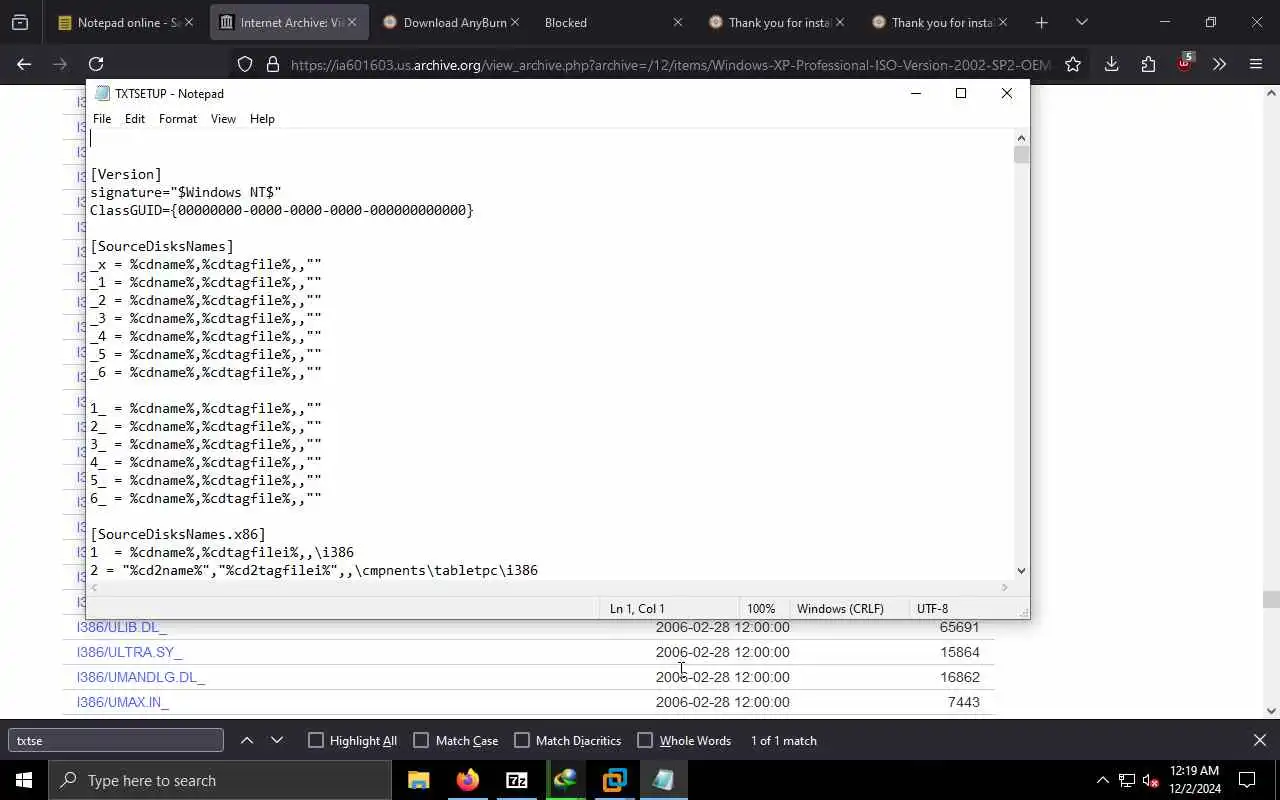Open Windows notification center
The height and width of the screenshot is (800, 1280).
tap(1247, 780)
